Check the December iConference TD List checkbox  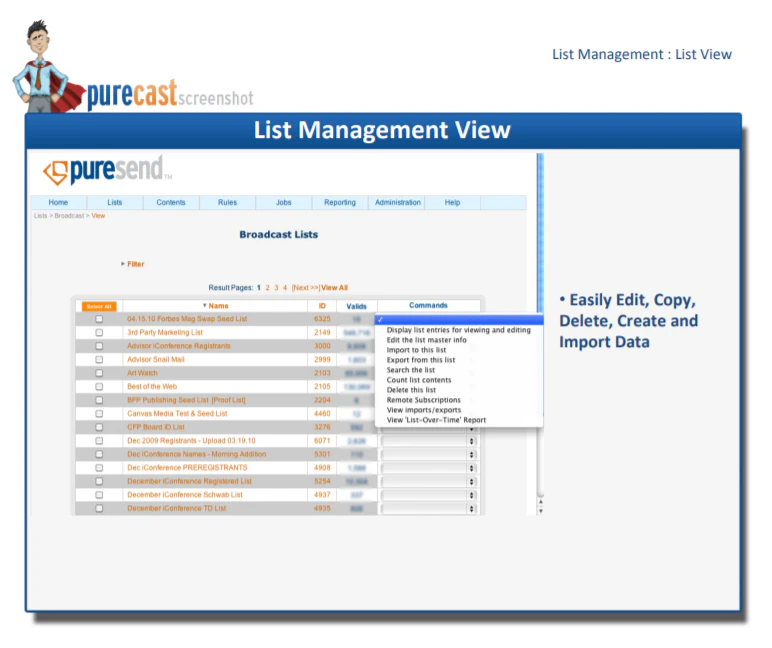[99, 508]
